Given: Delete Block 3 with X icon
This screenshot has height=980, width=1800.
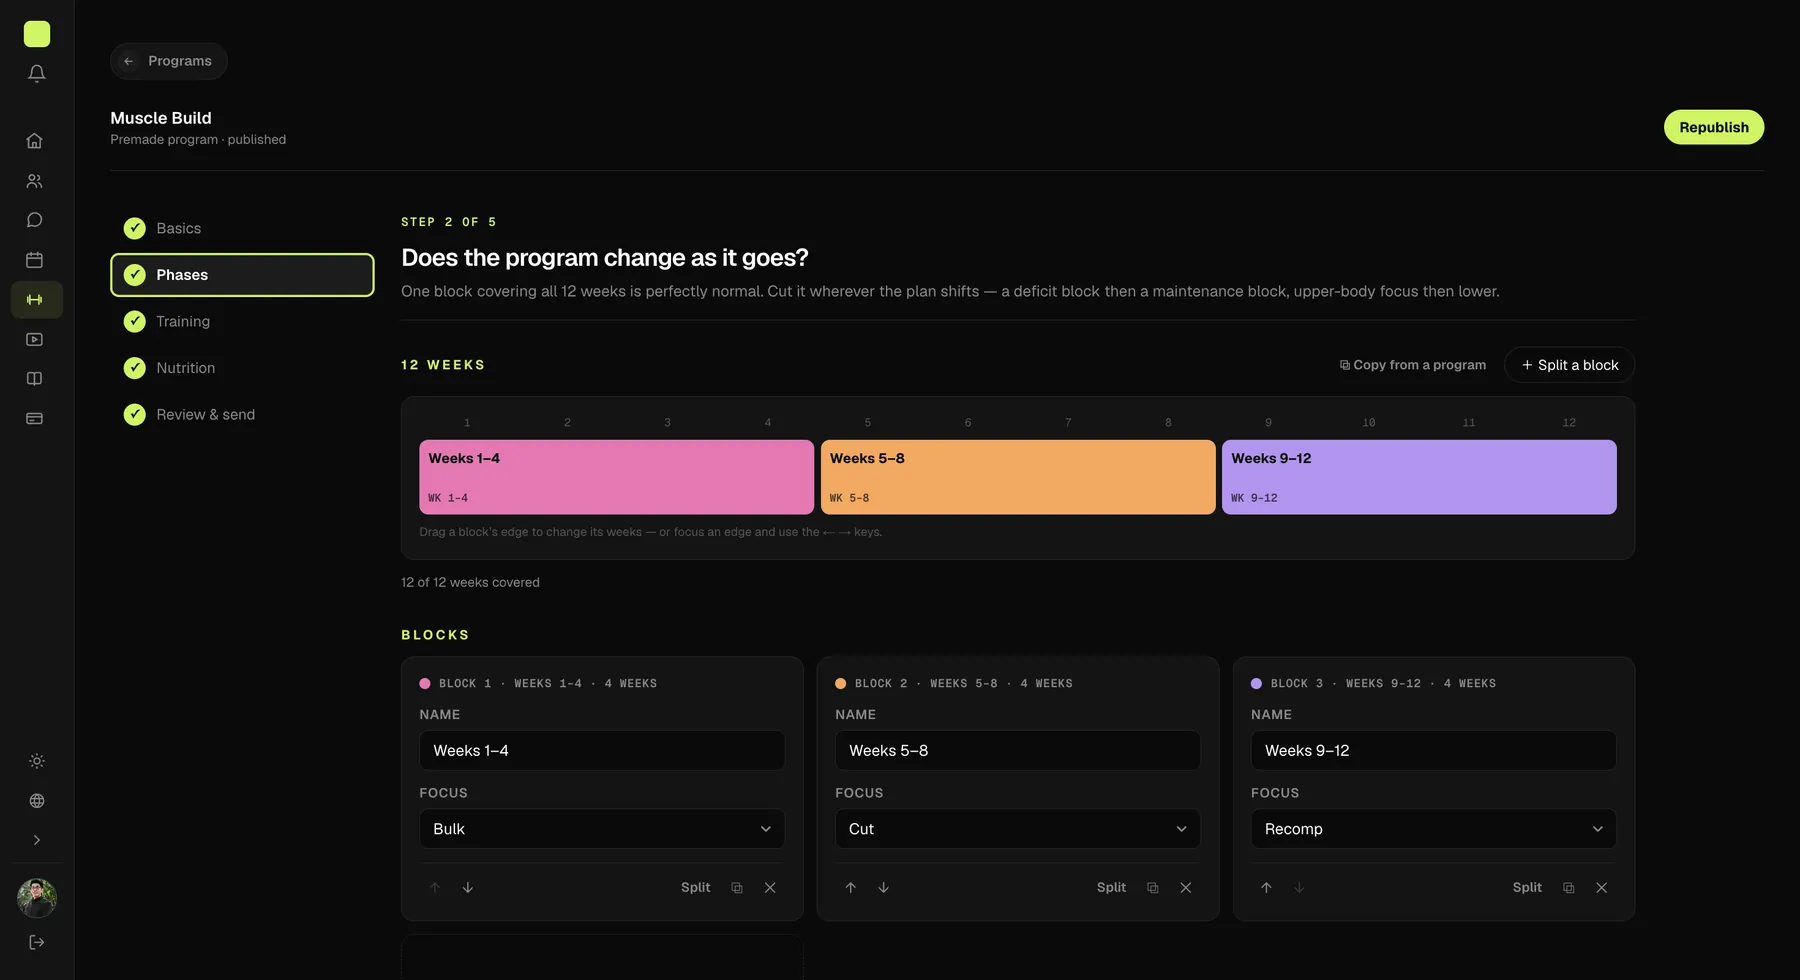Looking at the screenshot, I should 1602,888.
